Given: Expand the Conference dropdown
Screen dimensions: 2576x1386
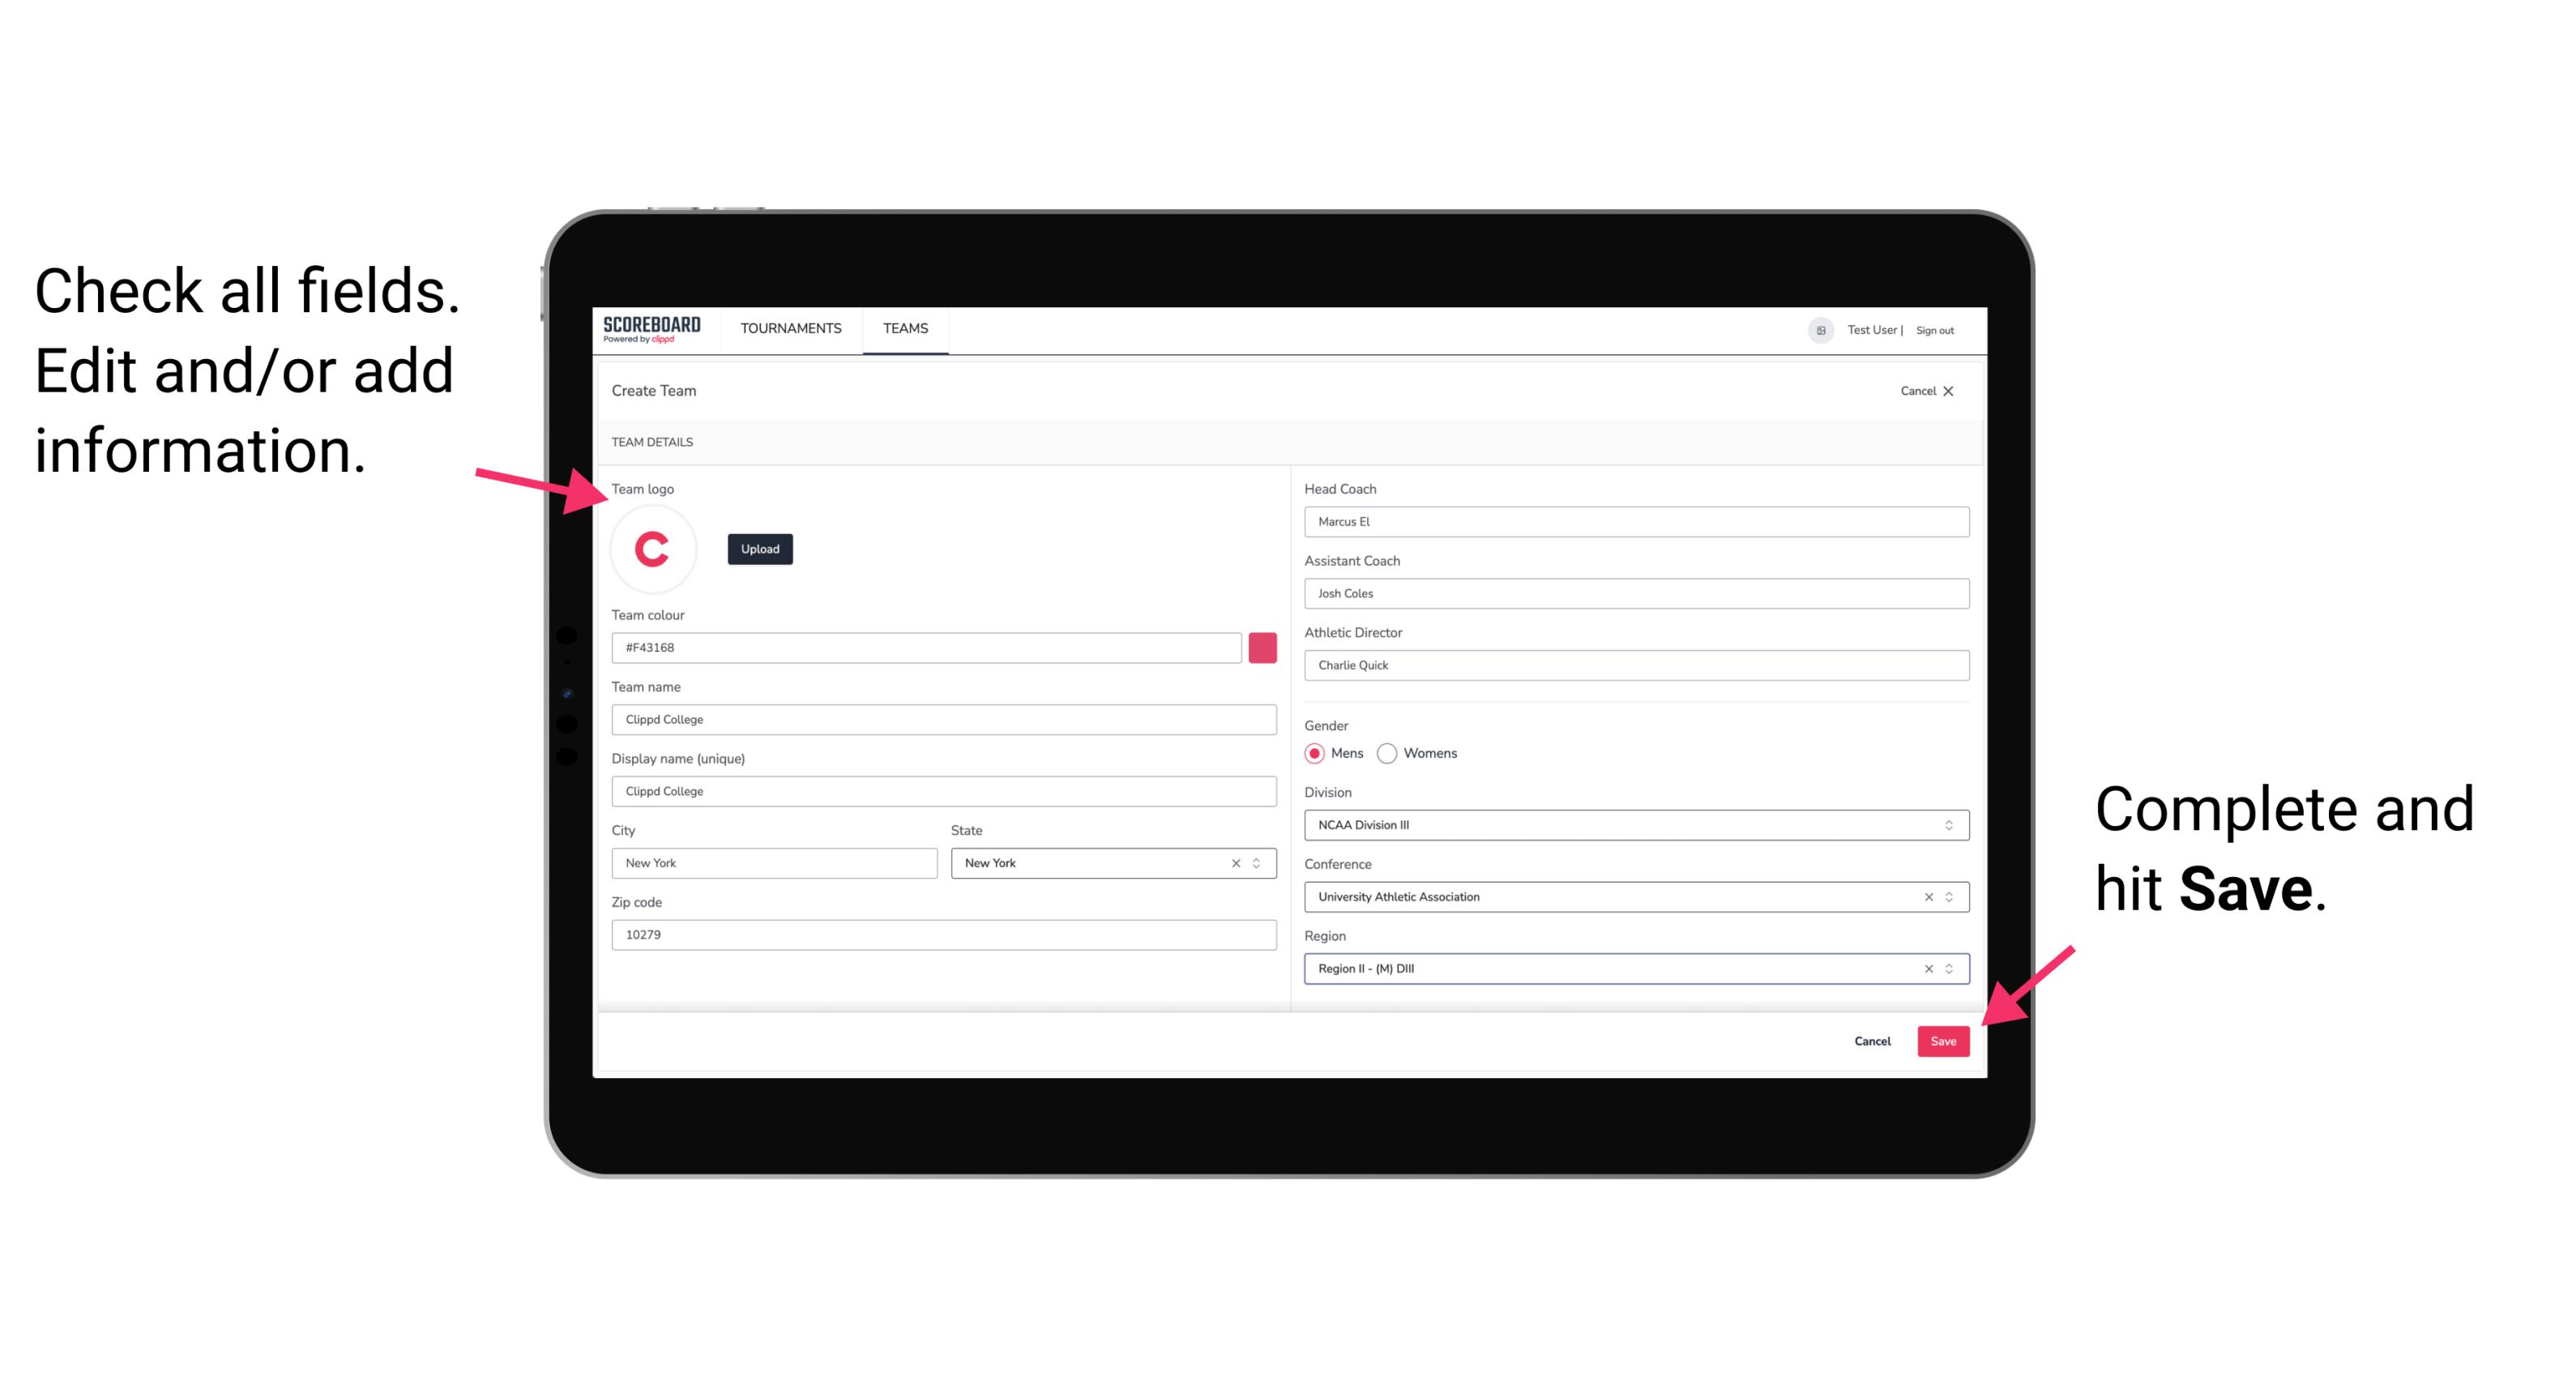Looking at the screenshot, I should [1950, 896].
